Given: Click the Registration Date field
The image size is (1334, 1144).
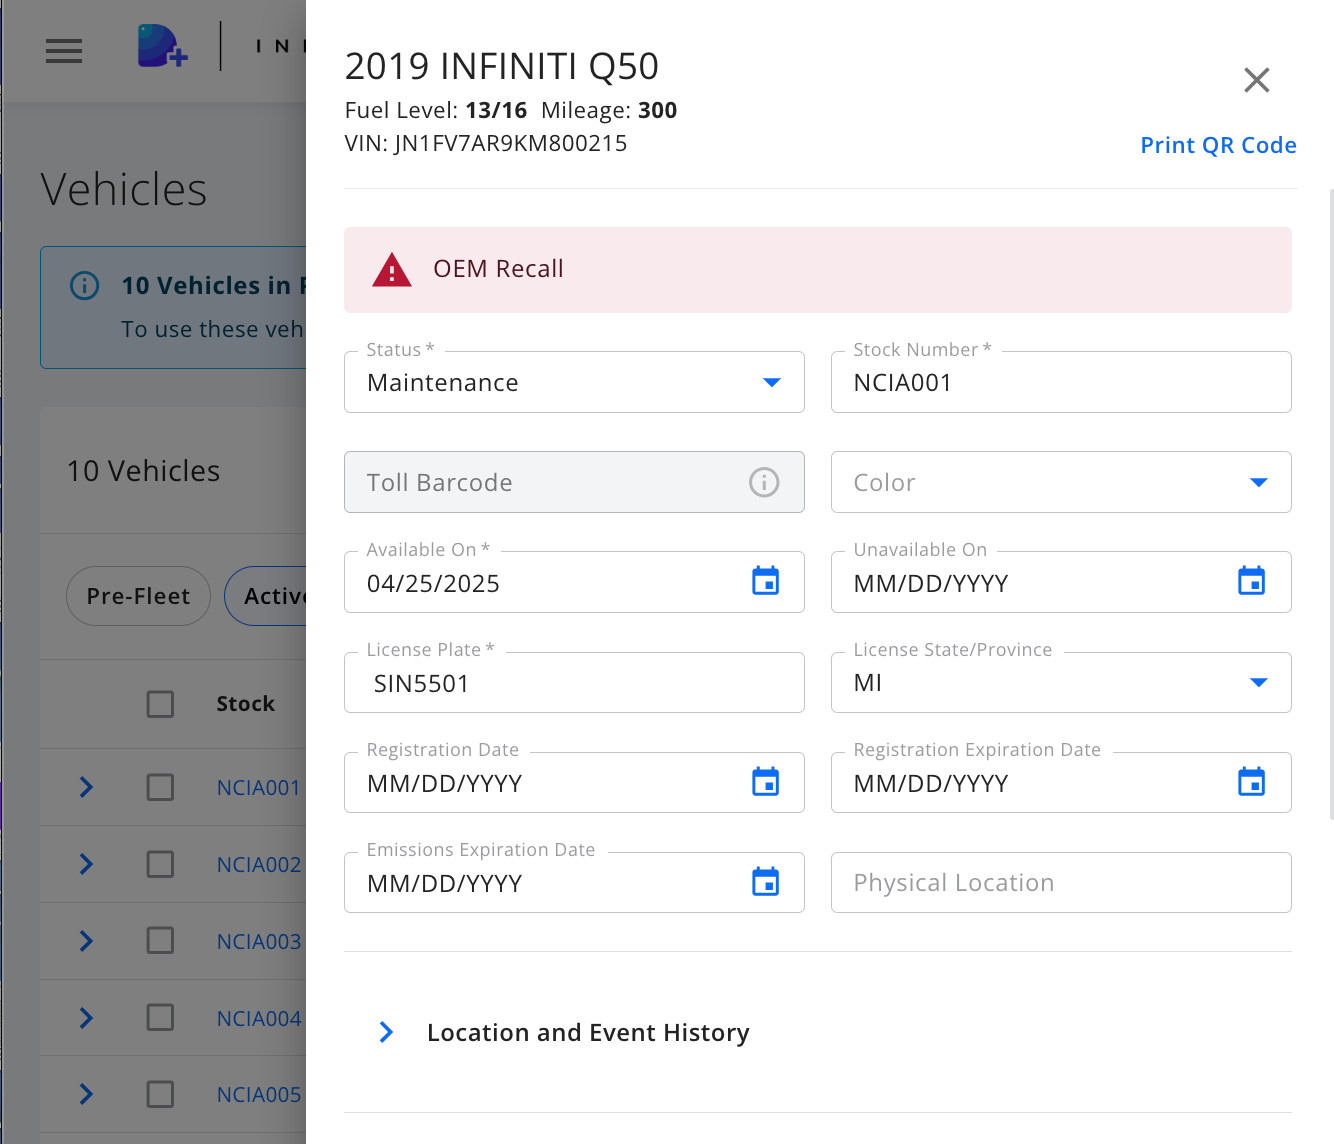Looking at the screenshot, I should point(574,782).
